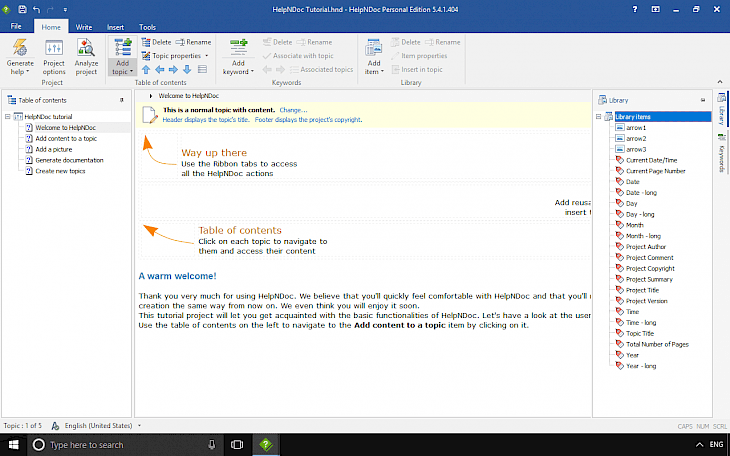This screenshot has height=456, width=730.
Task: Select the Create new topics topic
Action: pyautogui.click(x=61, y=171)
